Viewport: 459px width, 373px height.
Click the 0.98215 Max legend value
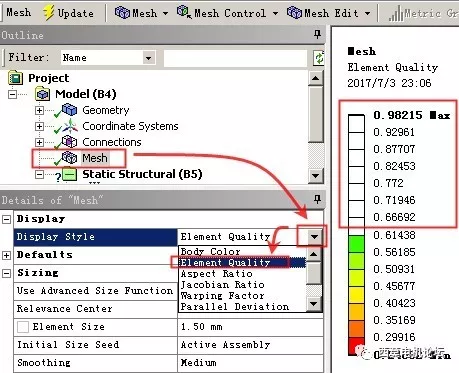(x=412, y=115)
